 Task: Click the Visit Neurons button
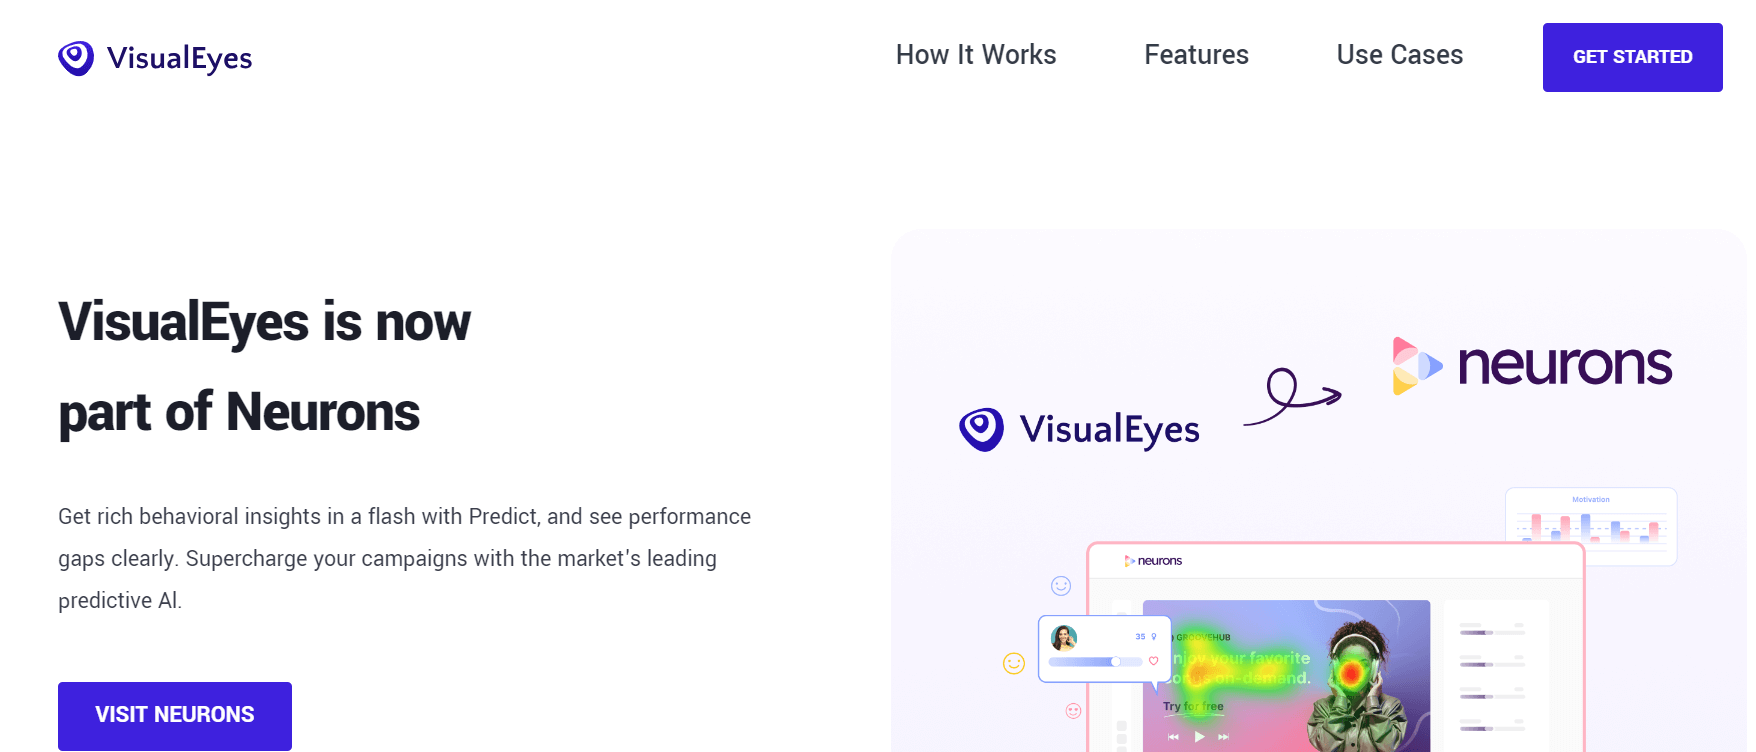pyautogui.click(x=175, y=715)
